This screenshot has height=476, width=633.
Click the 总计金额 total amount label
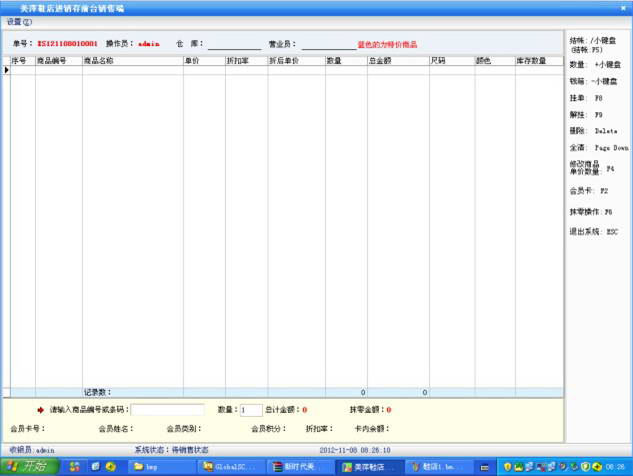282,410
